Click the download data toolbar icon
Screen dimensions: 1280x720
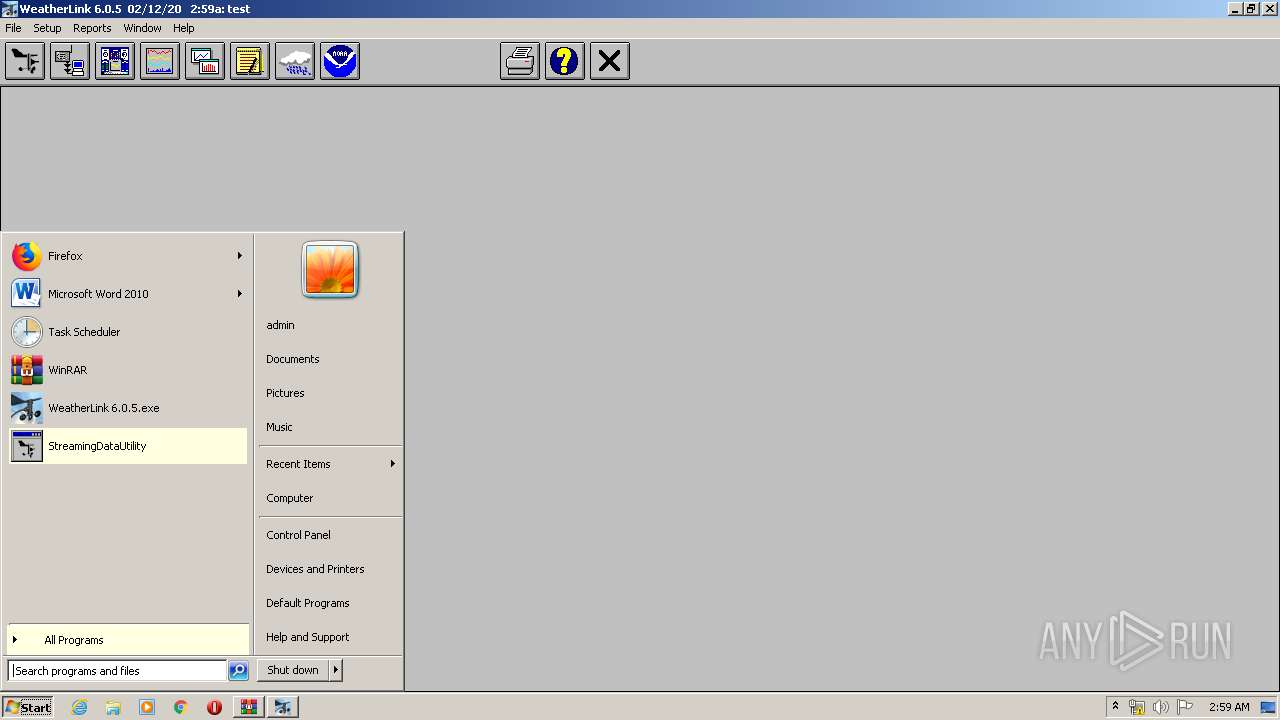click(x=70, y=61)
